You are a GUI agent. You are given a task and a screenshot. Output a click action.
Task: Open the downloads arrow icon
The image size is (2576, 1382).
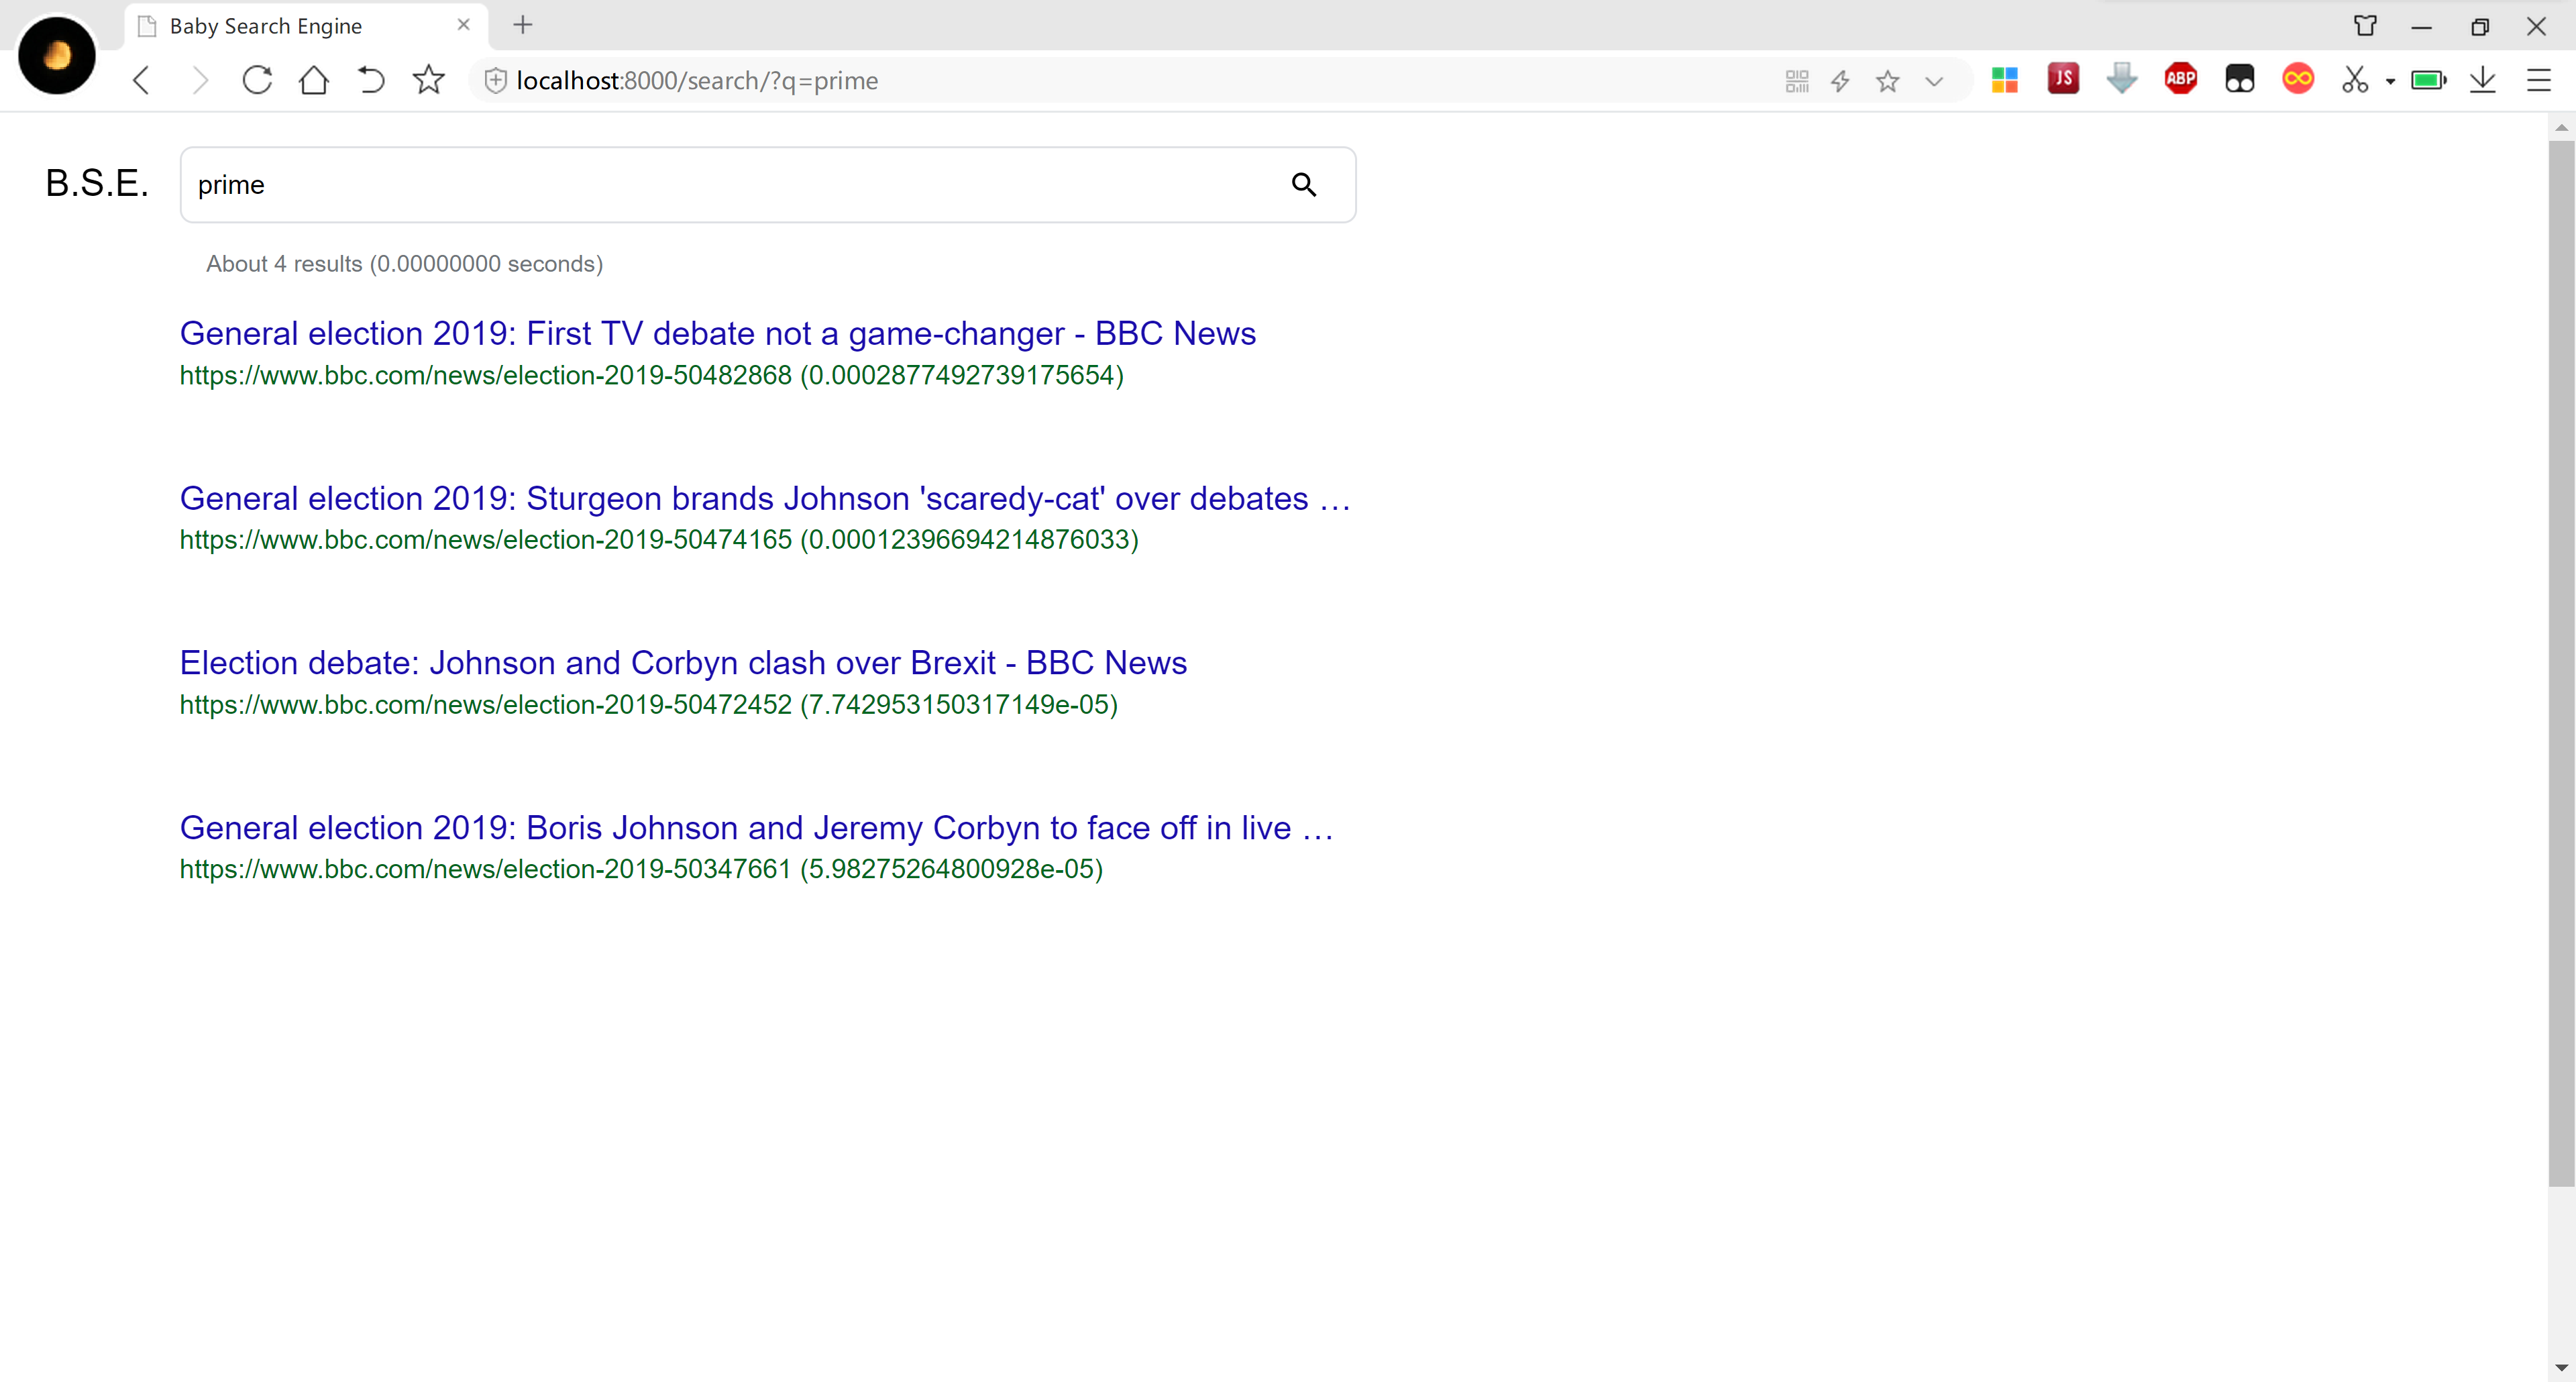[2482, 80]
